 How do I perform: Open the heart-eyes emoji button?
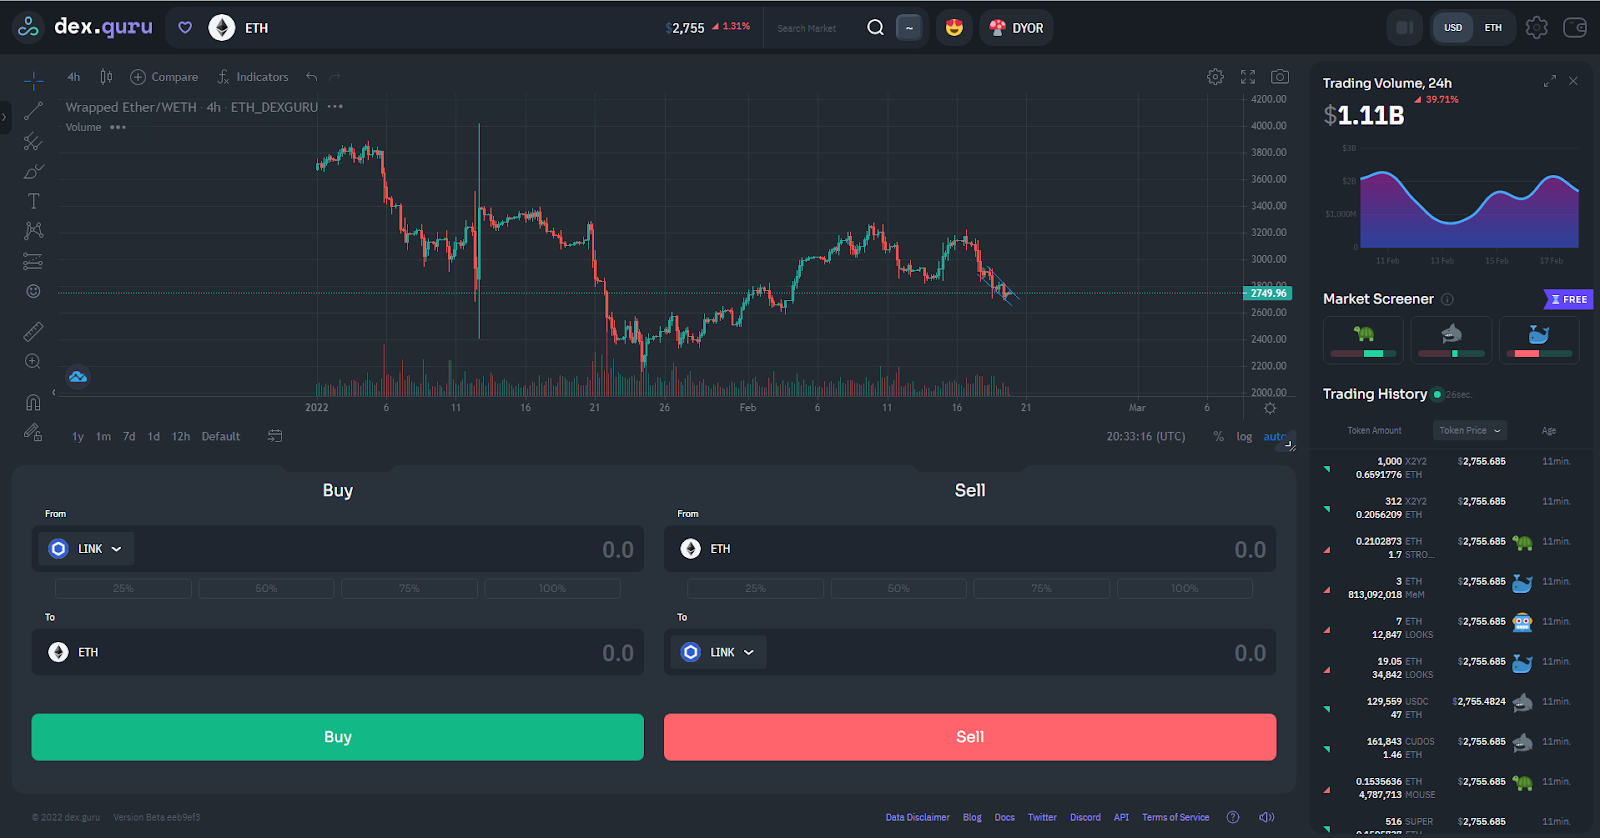(x=954, y=28)
